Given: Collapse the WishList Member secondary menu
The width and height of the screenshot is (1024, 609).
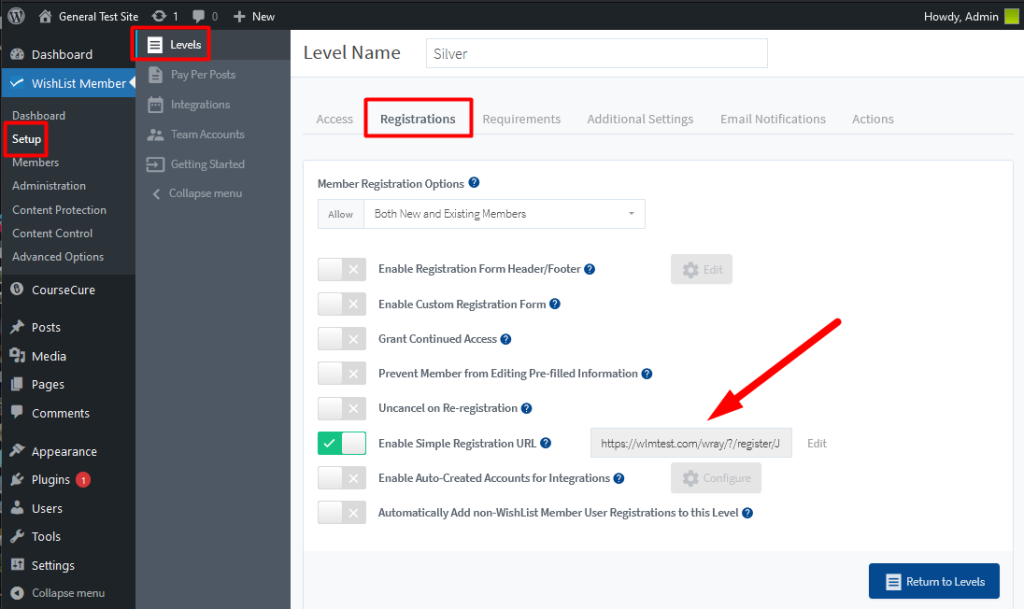Looking at the screenshot, I should 197,193.
